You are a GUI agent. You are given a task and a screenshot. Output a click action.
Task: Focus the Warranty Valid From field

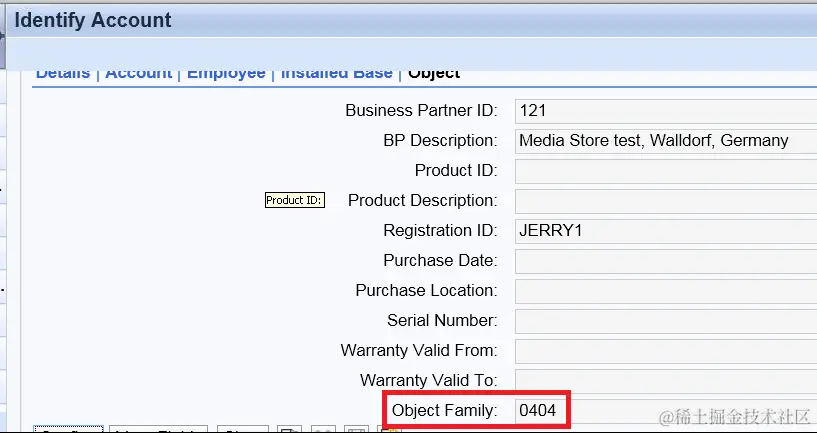tap(666, 351)
